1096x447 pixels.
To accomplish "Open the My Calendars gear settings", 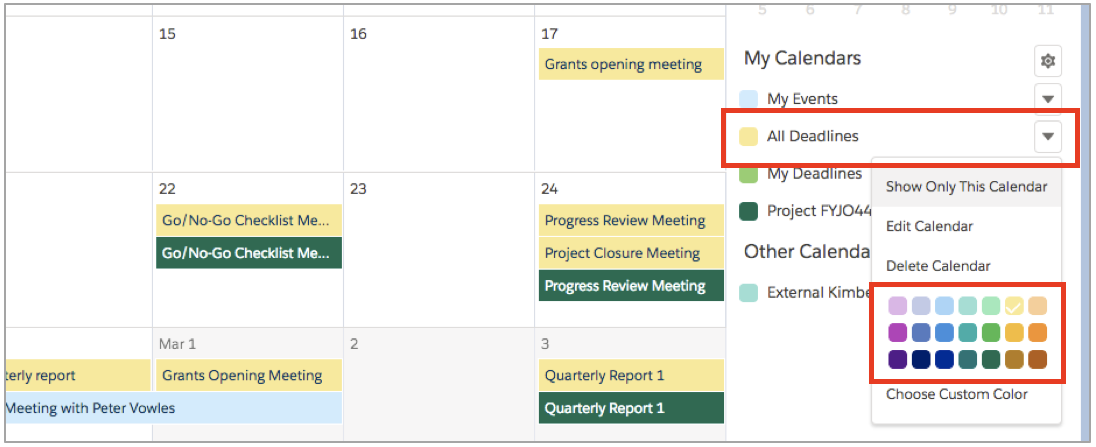I will (1047, 61).
